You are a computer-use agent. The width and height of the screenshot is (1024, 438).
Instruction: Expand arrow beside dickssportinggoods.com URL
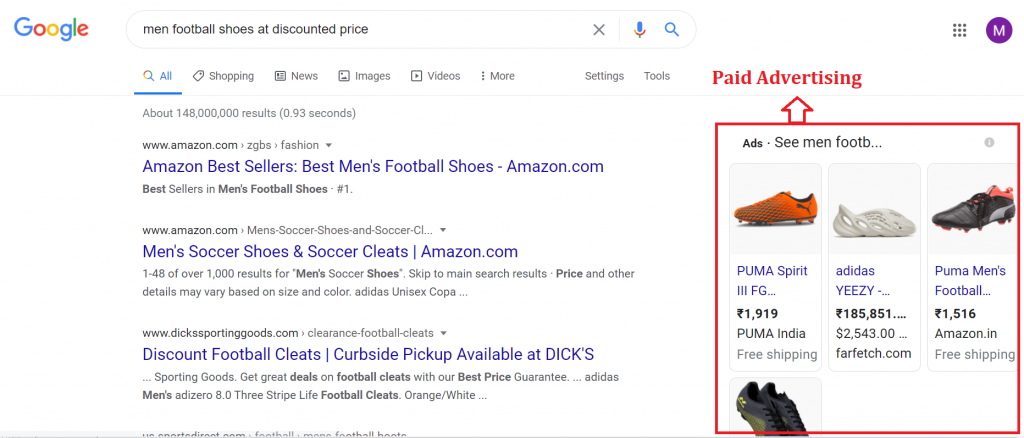(x=443, y=333)
